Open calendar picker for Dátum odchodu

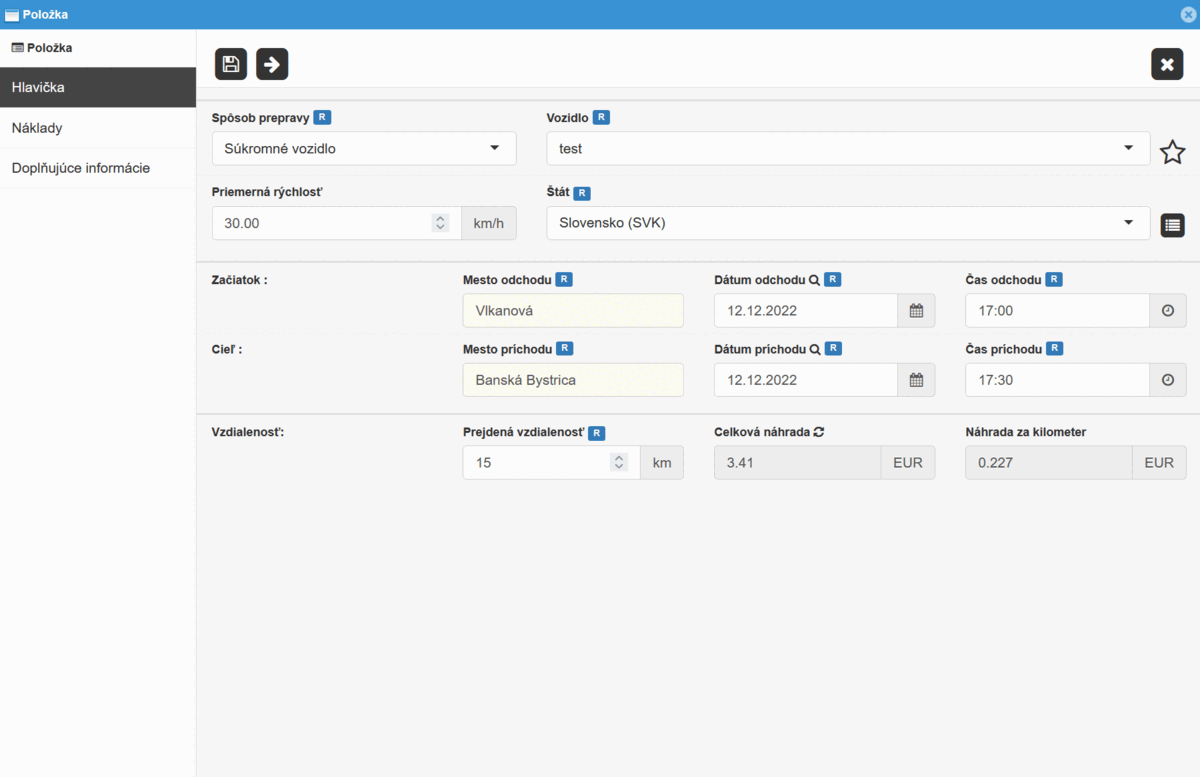pyautogui.click(x=916, y=311)
